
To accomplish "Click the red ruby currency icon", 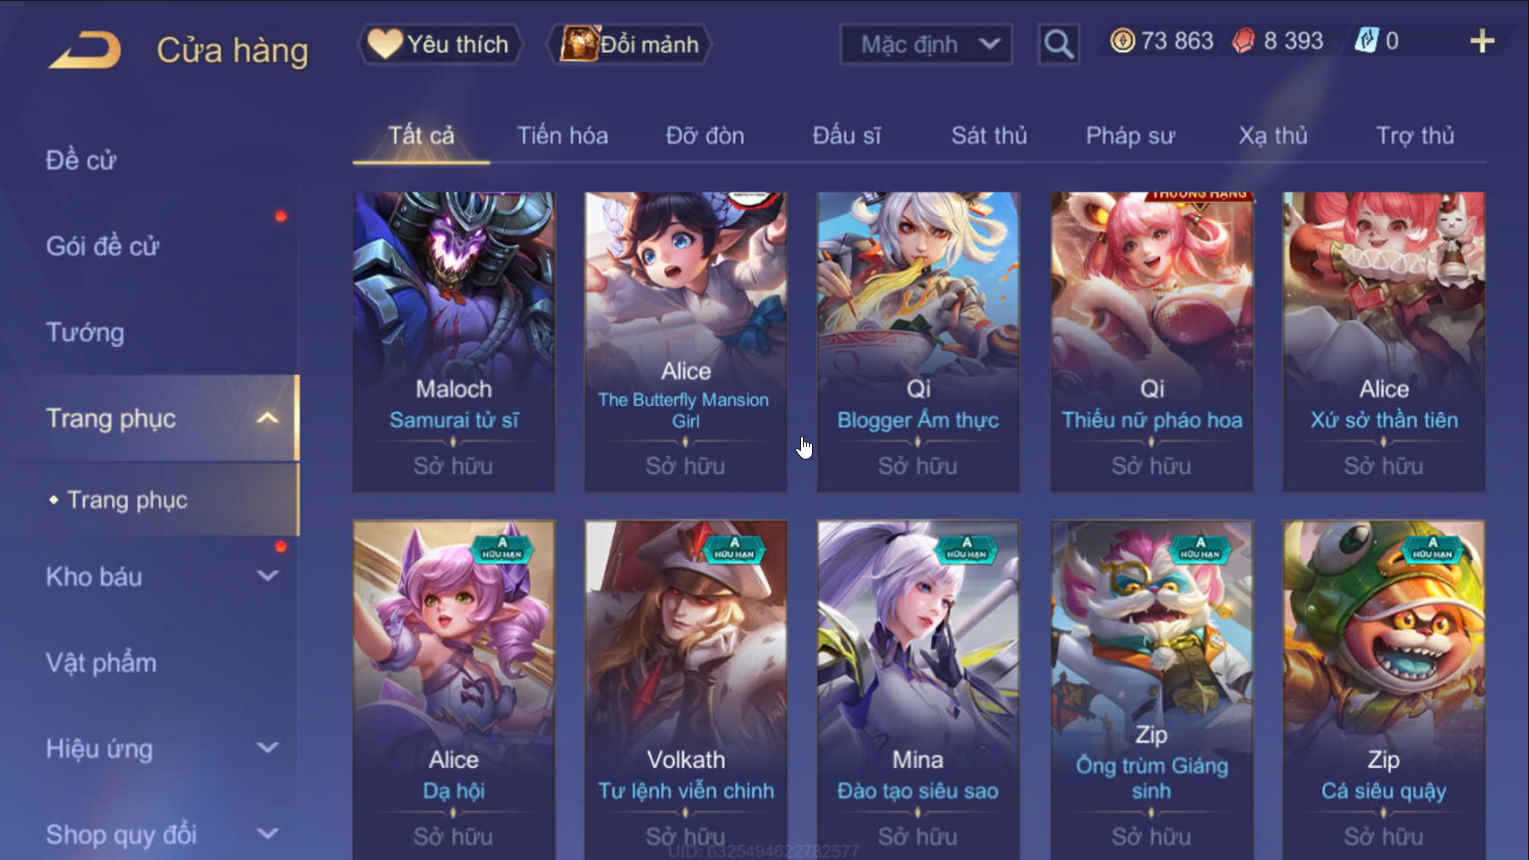I will pyautogui.click(x=1243, y=41).
